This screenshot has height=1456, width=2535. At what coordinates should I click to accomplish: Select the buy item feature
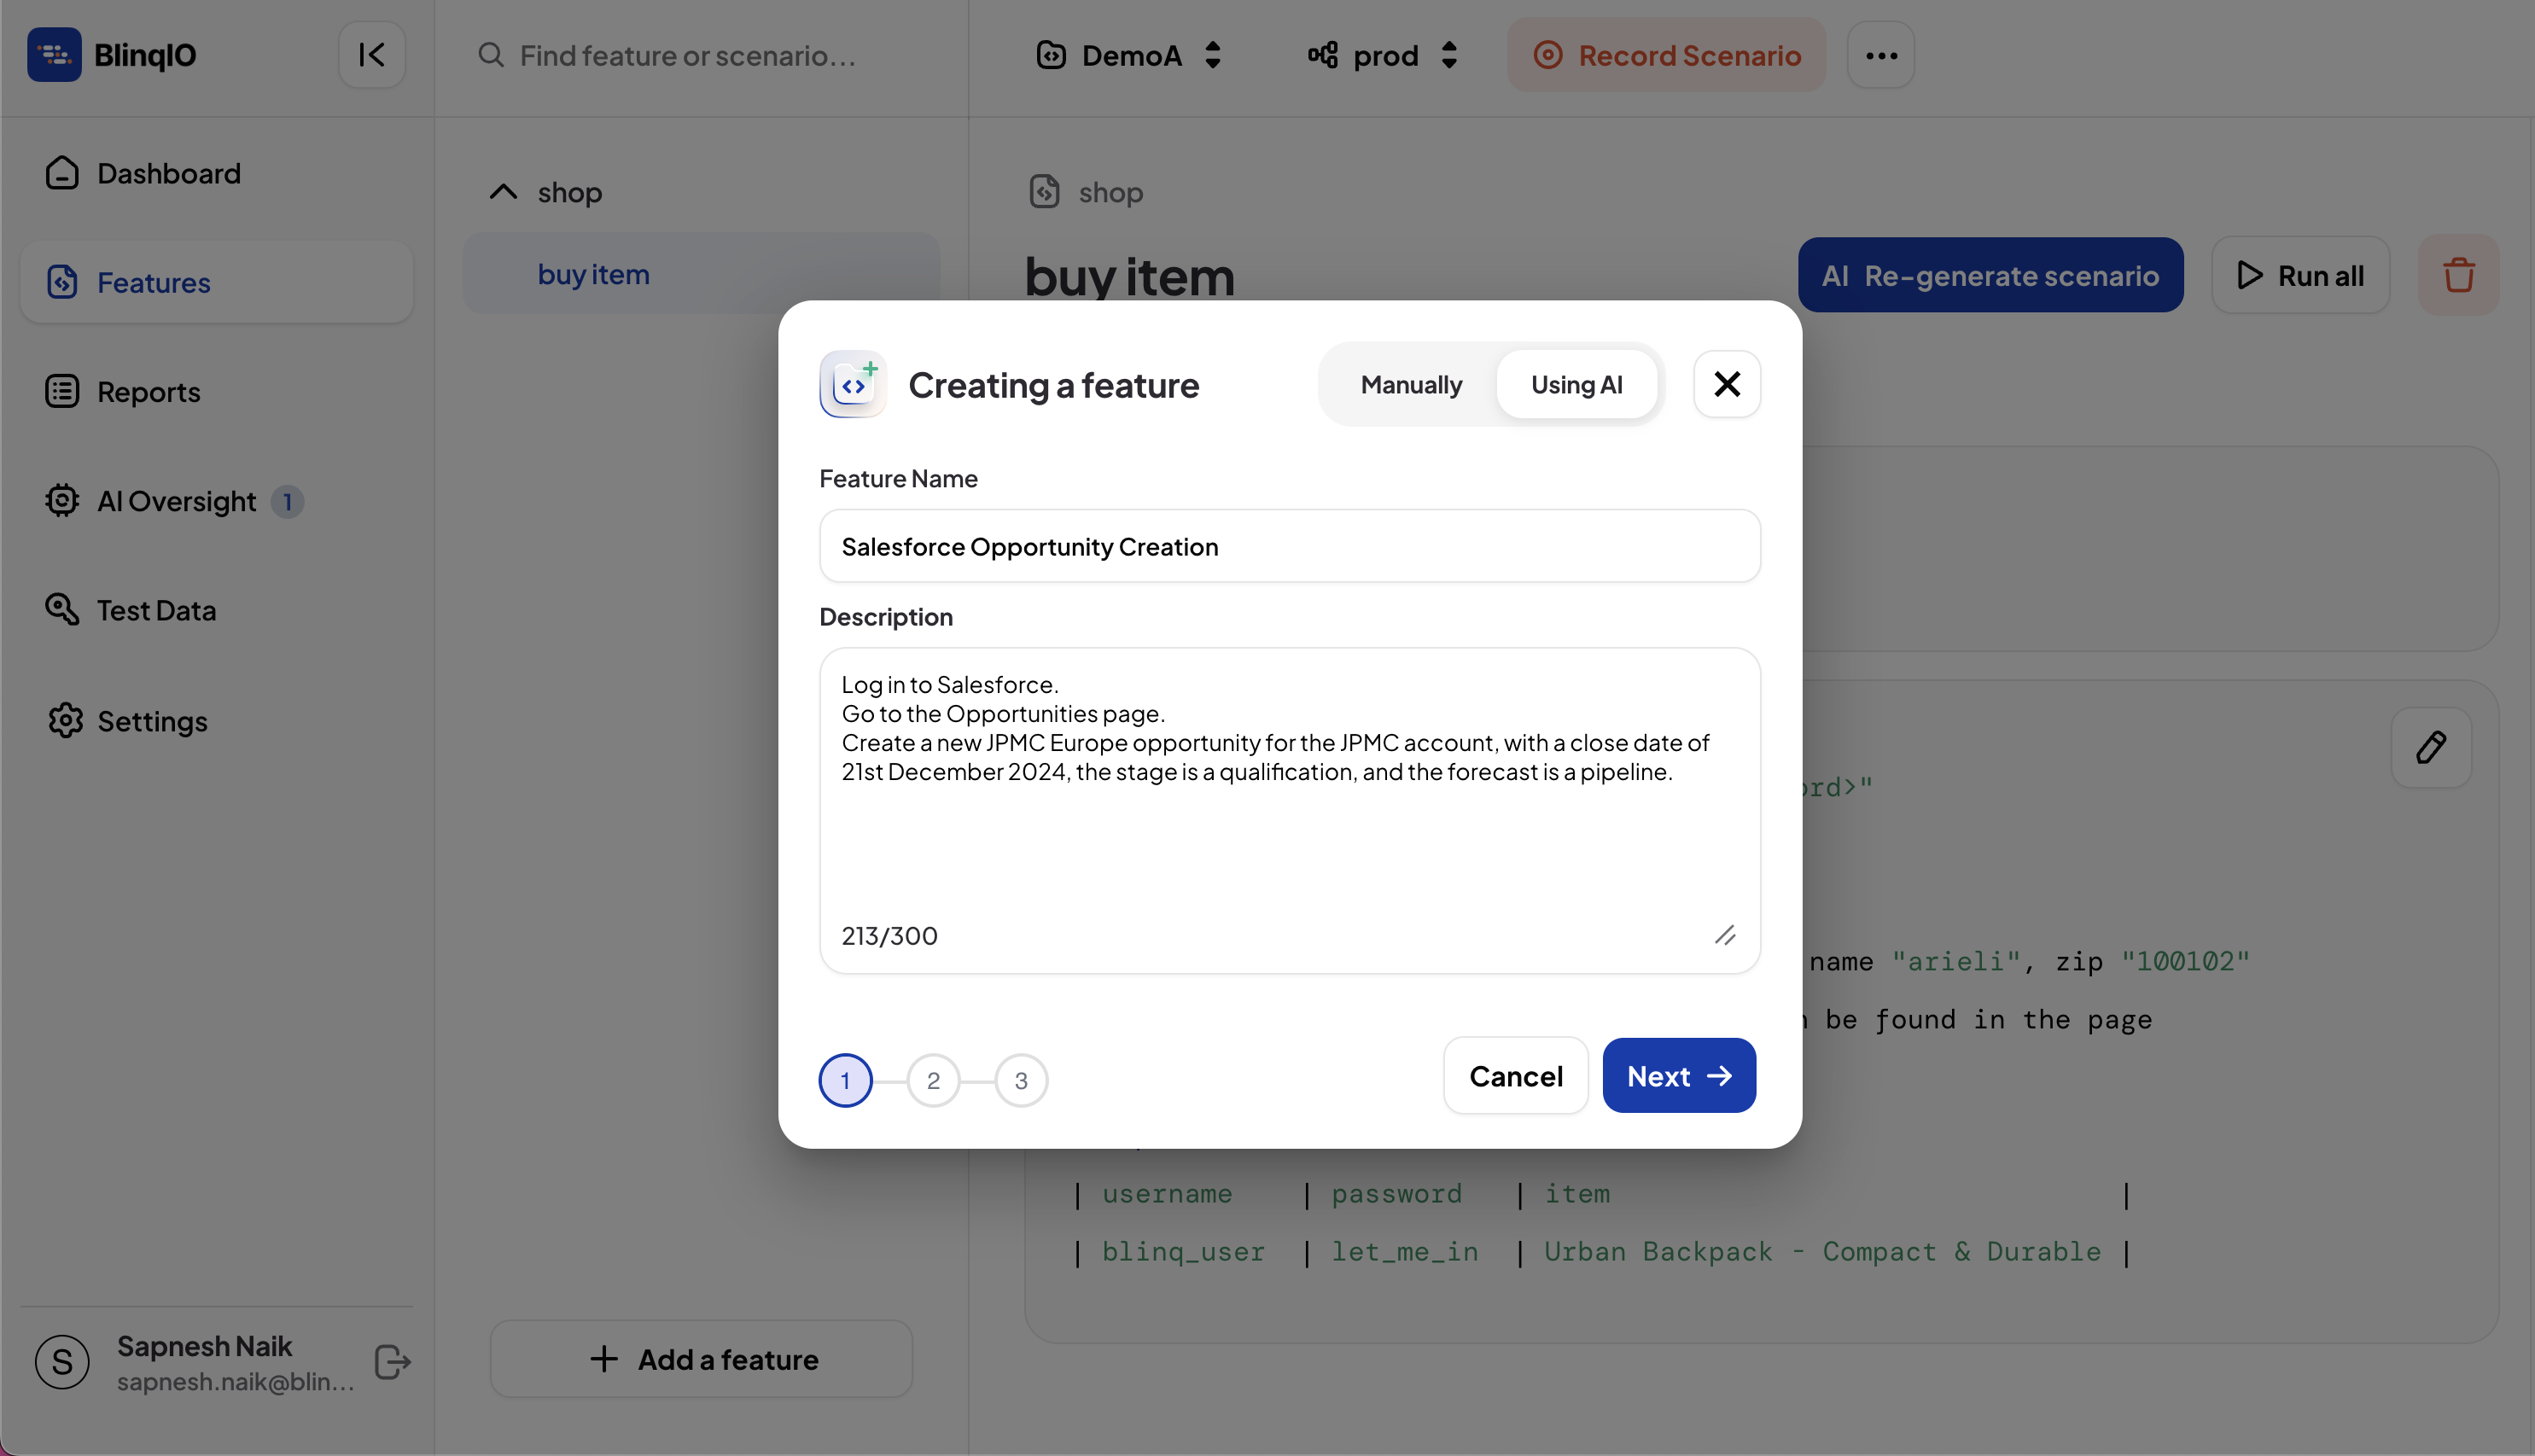(701, 274)
